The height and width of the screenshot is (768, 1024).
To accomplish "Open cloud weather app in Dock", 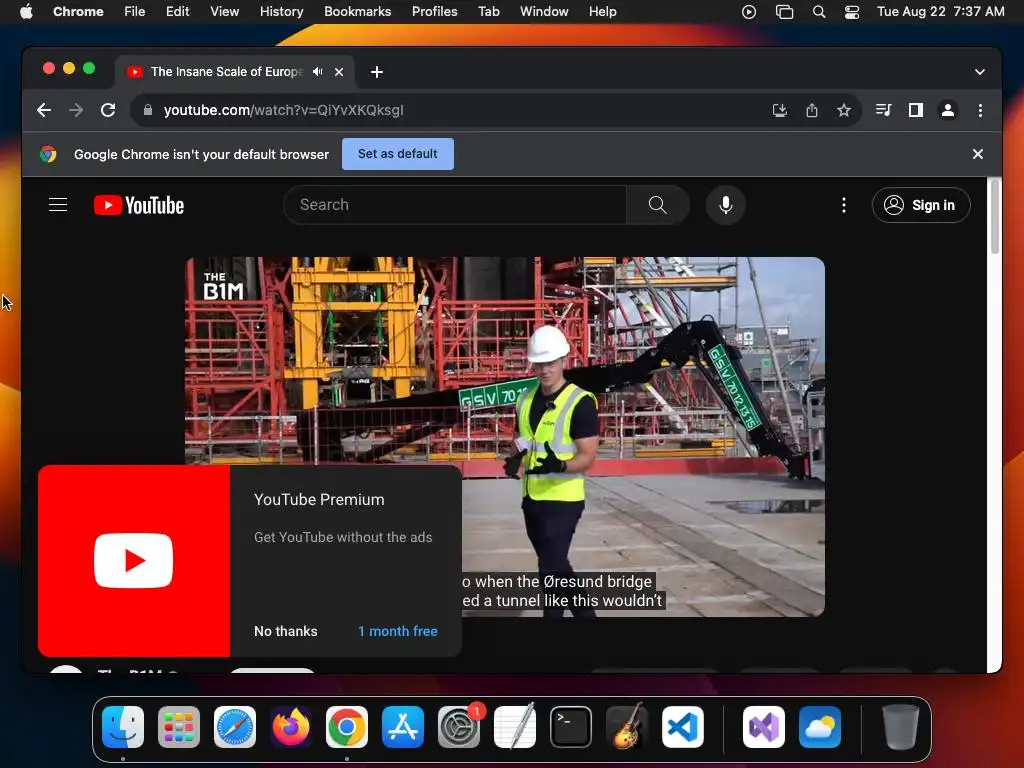I will click(820, 727).
